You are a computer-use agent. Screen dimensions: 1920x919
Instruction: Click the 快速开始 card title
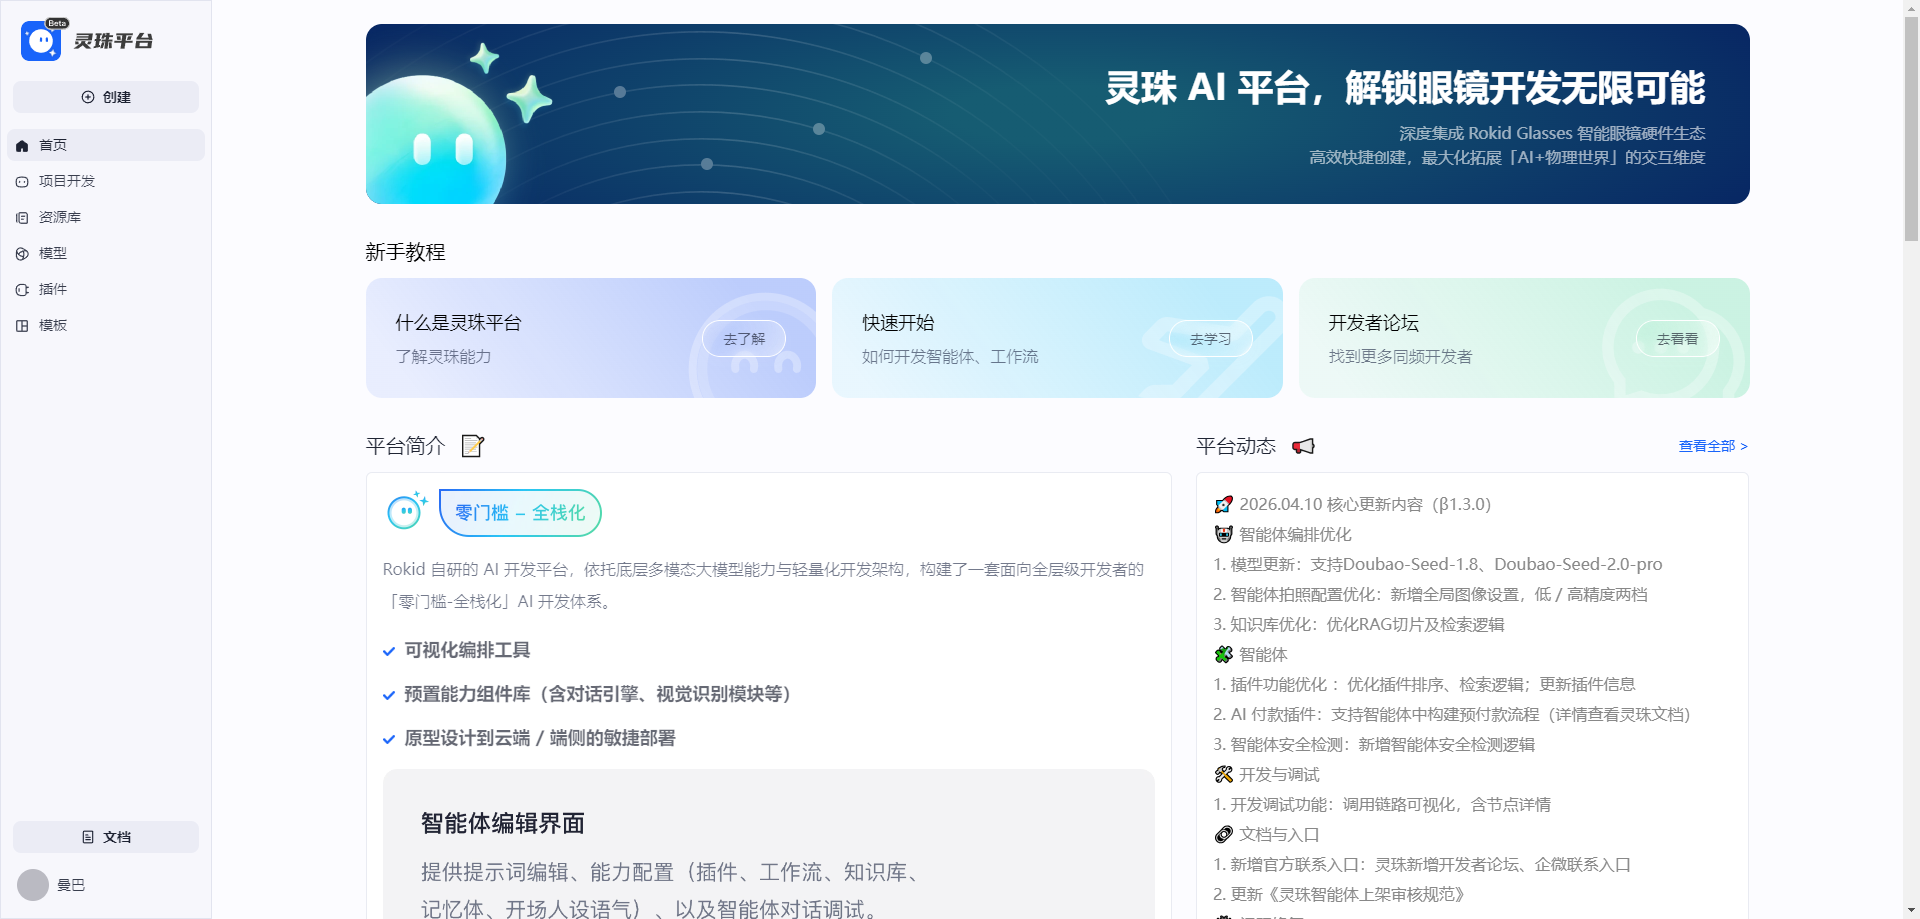coord(898,322)
